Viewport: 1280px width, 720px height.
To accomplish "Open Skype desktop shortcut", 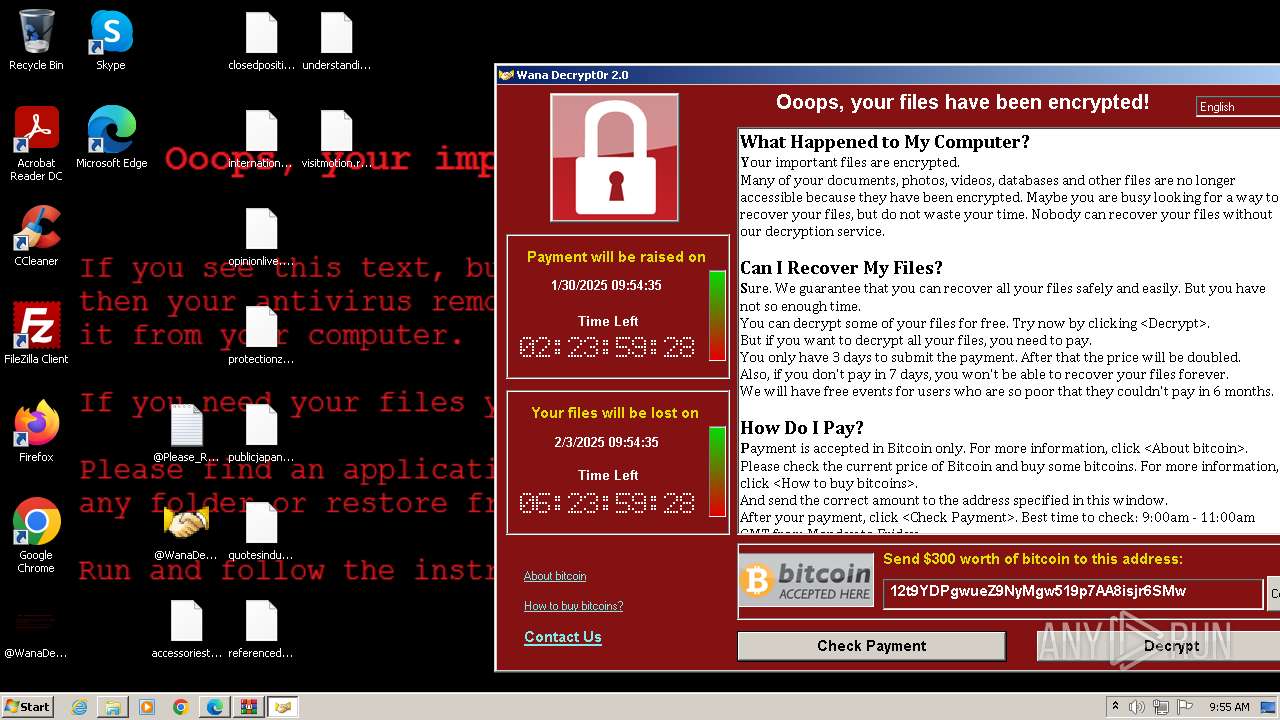I will pyautogui.click(x=111, y=40).
